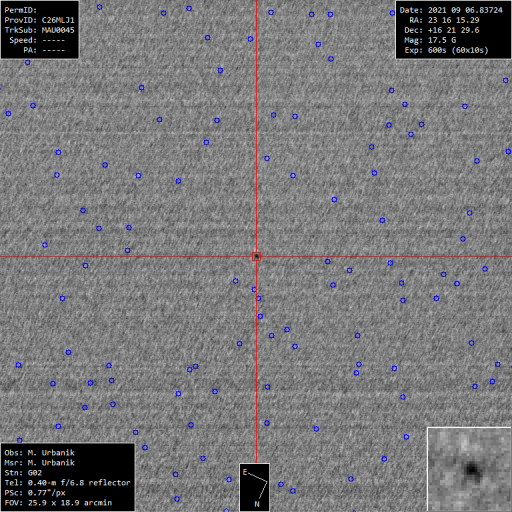Click the PA value dashes
The width and height of the screenshot is (512, 512).
click(x=54, y=50)
